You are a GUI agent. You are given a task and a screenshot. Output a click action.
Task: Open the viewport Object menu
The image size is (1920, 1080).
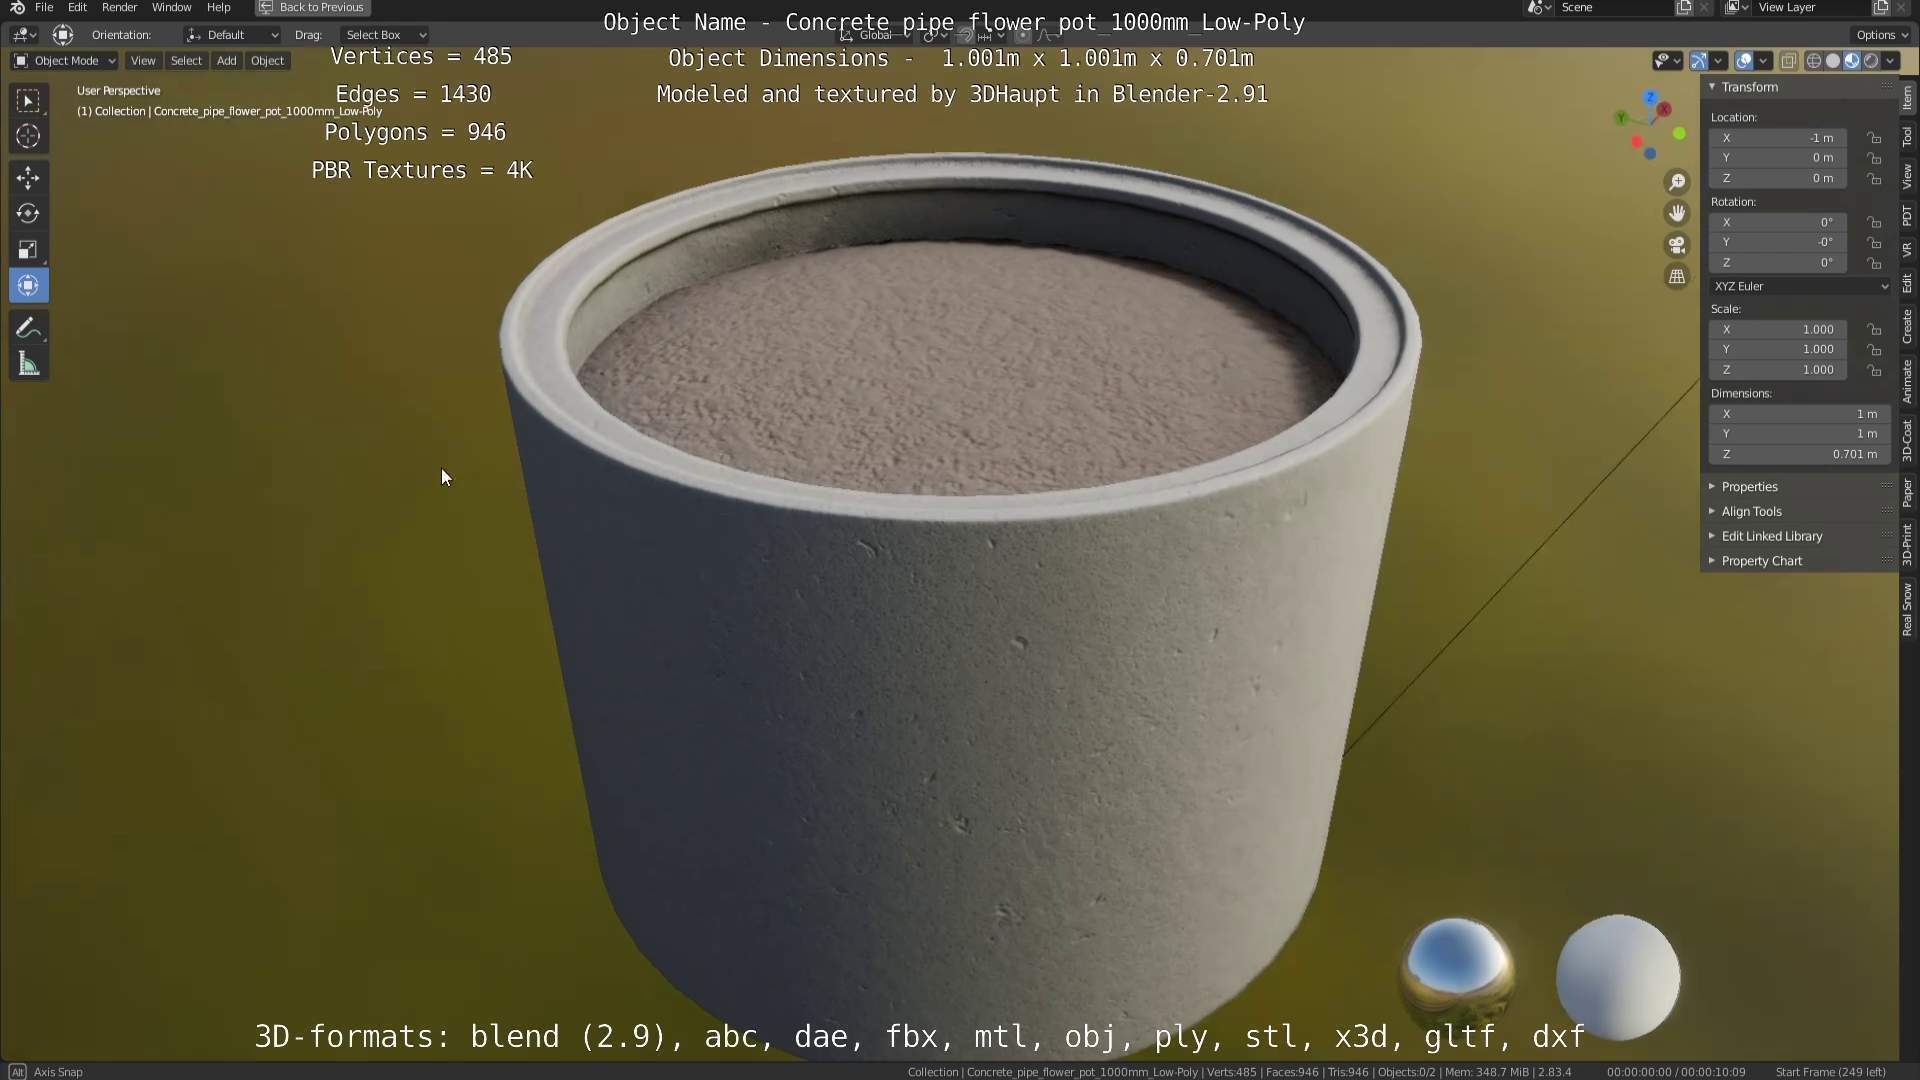pos(267,61)
